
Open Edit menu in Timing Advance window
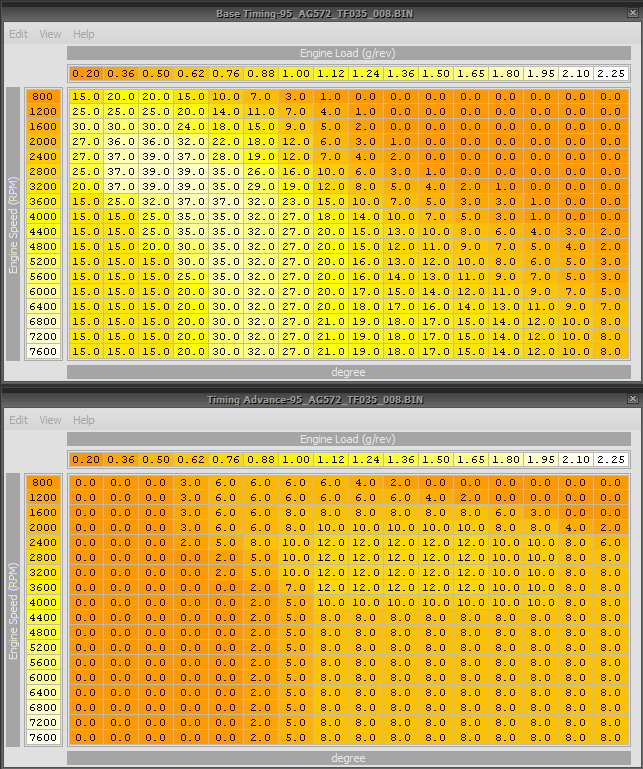tap(18, 421)
